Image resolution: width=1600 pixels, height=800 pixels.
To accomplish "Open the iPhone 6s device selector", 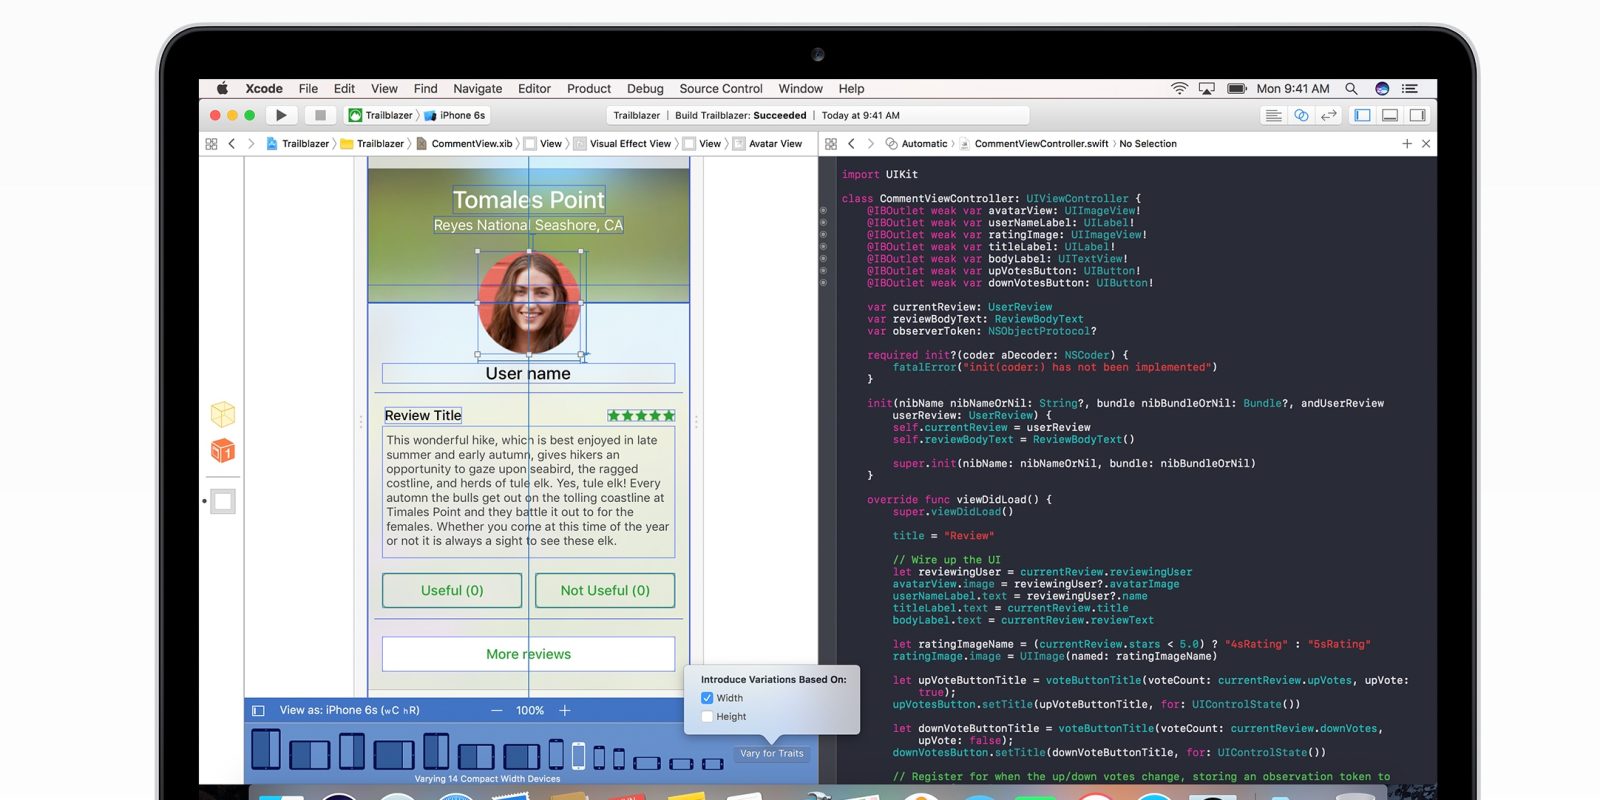I will (455, 115).
